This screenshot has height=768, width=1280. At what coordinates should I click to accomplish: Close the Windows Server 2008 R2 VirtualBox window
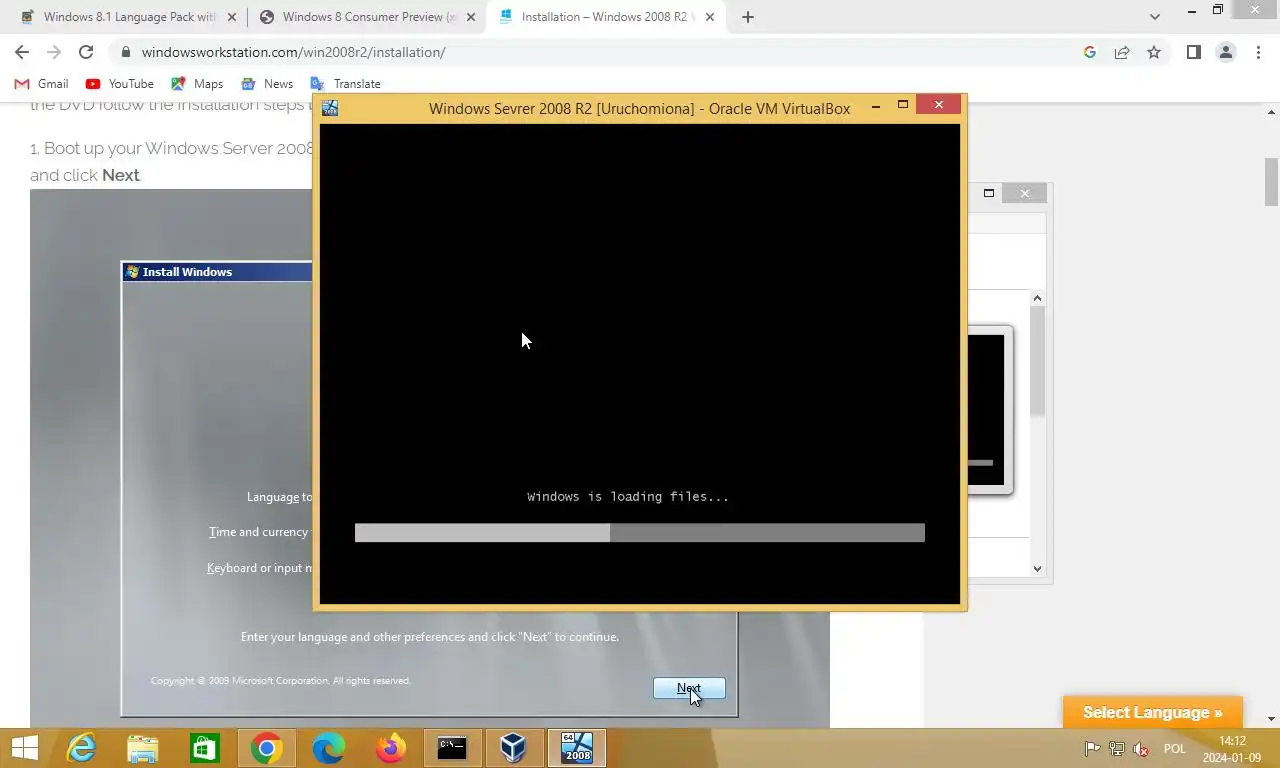click(x=939, y=105)
